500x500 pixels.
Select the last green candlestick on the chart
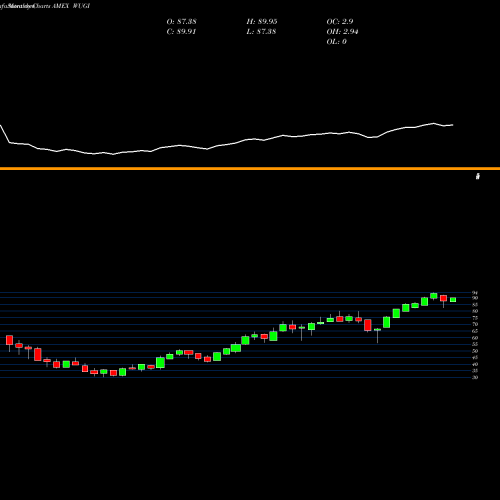[453, 300]
